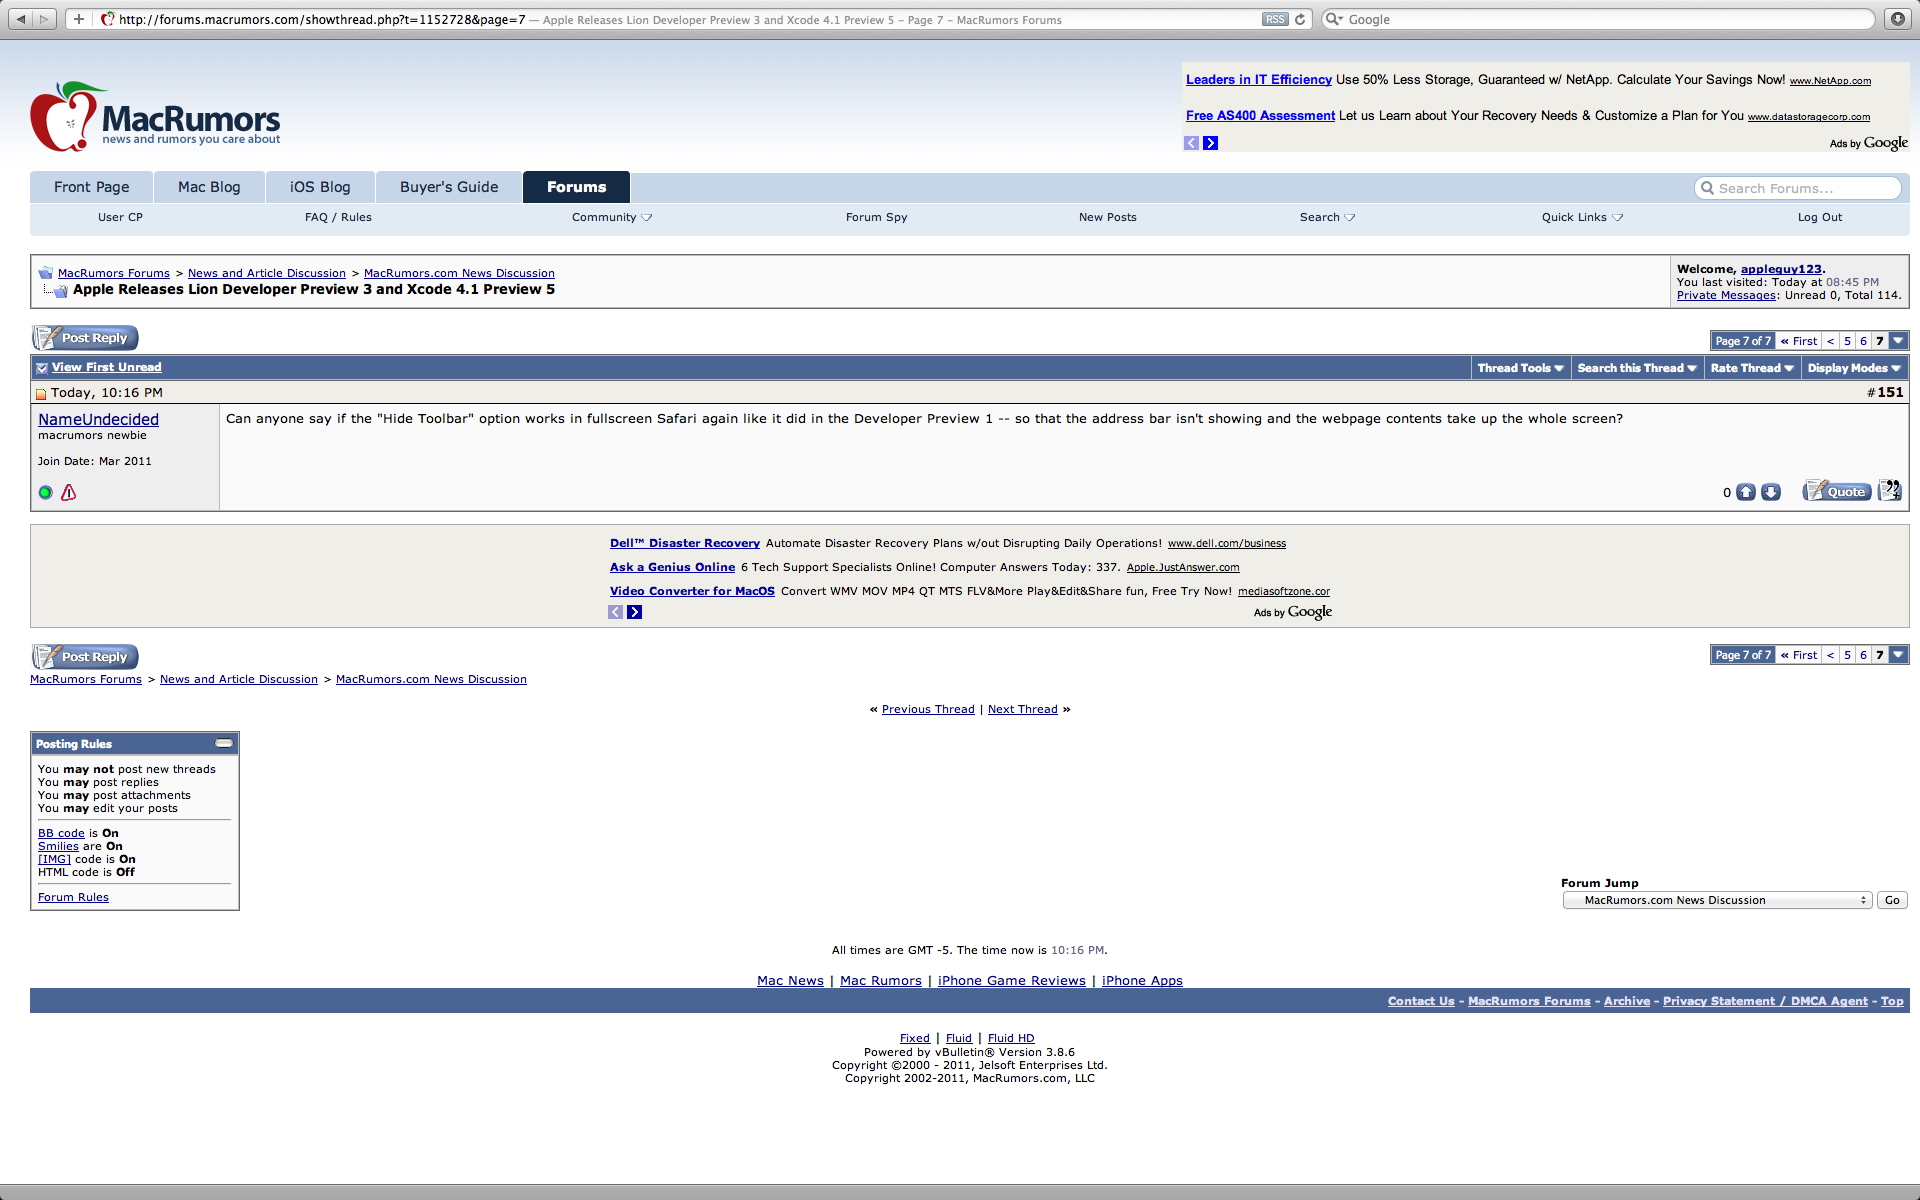
Task: Go back with browser back arrow
Action: tap(21, 19)
